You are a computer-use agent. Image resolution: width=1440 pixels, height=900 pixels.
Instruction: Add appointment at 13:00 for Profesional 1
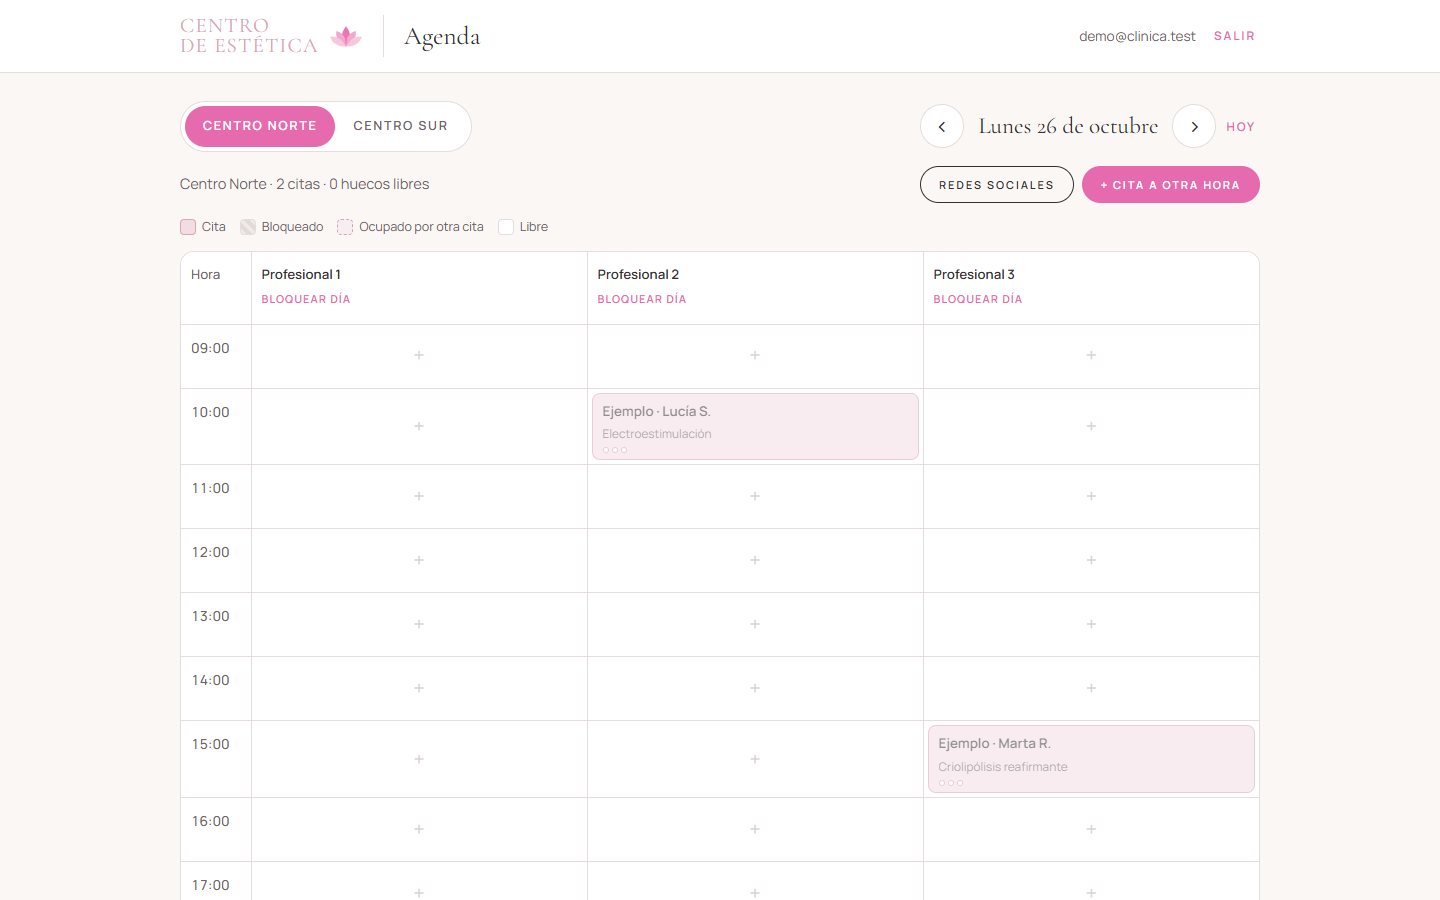point(419,624)
